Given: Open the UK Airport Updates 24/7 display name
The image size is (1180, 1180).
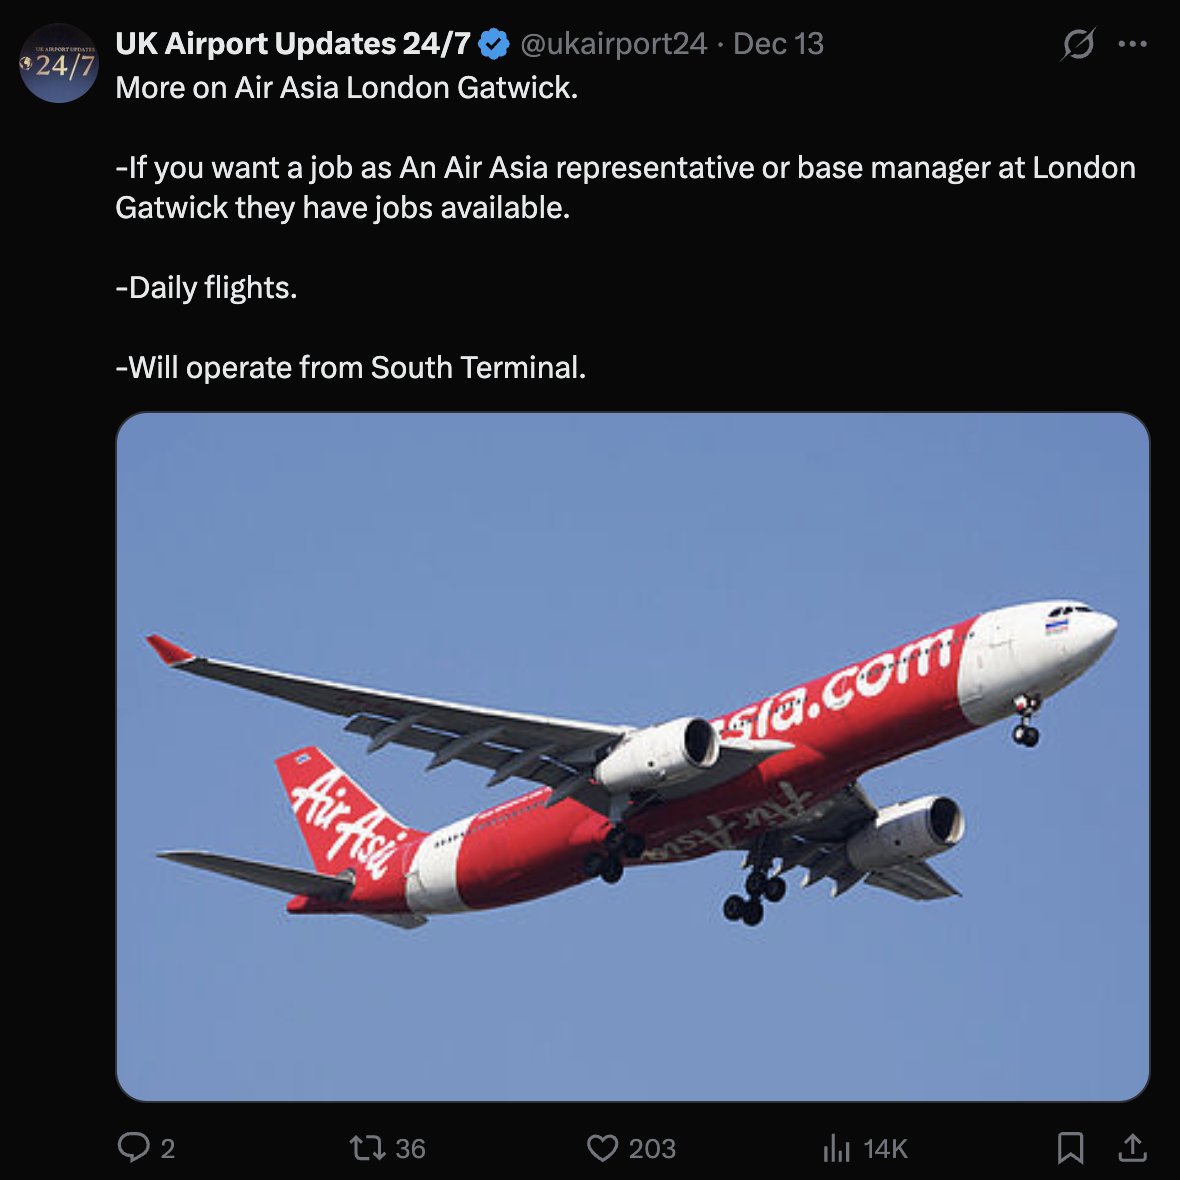Looking at the screenshot, I should (293, 44).
